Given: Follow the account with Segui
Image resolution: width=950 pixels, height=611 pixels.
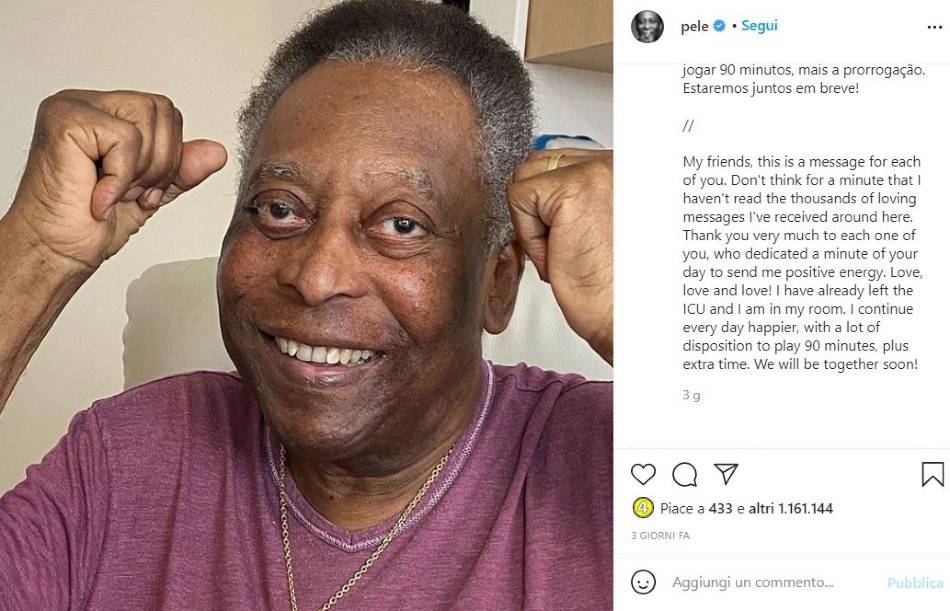Looking at the screenshot, I should pyautogui.click(x=759, y=26).
